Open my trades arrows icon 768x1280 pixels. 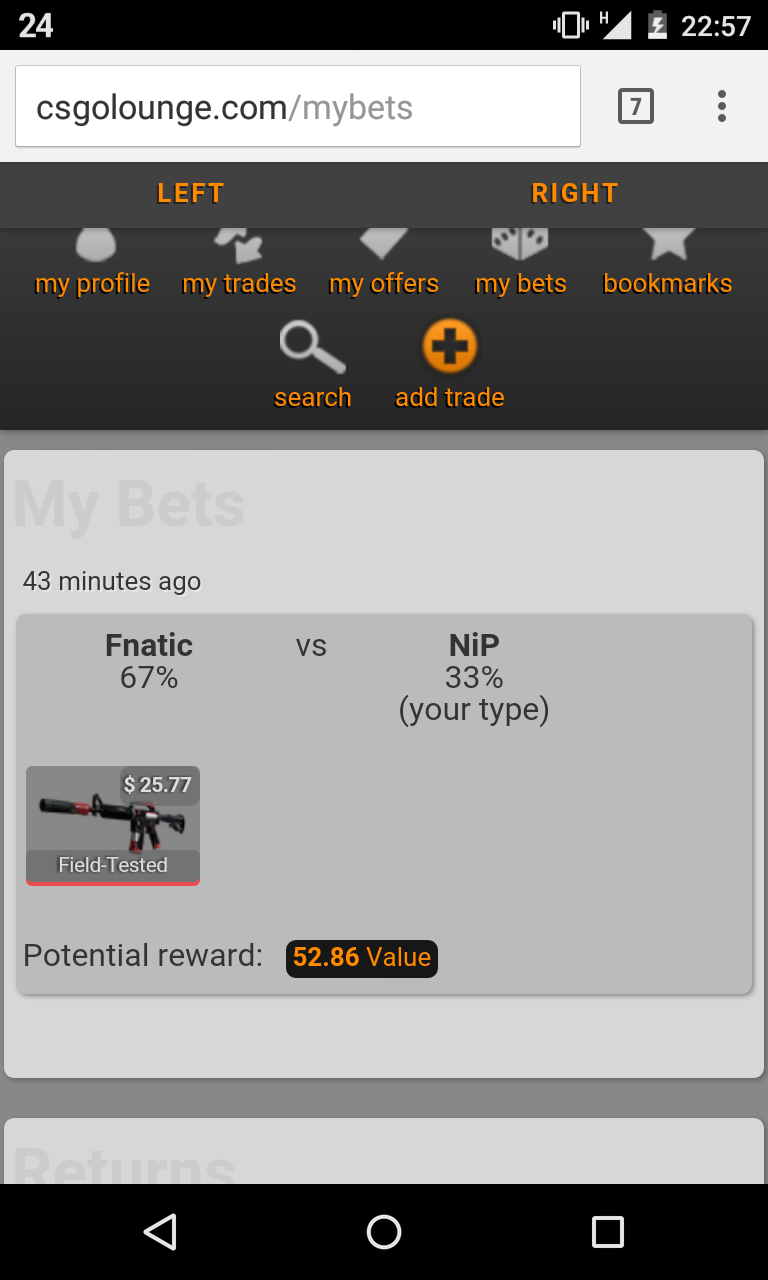pos(238,245)
